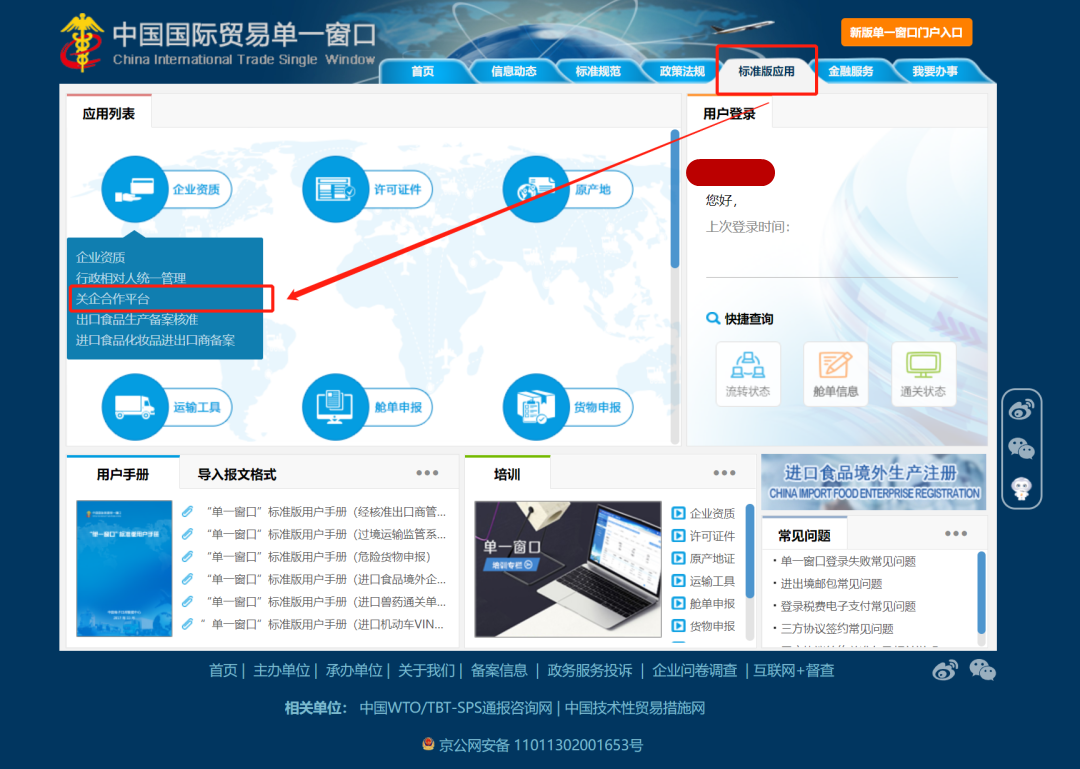Click the user manual blue cover thumbnail
This screenshot has height=769, width=1080.
coord(124,568)
